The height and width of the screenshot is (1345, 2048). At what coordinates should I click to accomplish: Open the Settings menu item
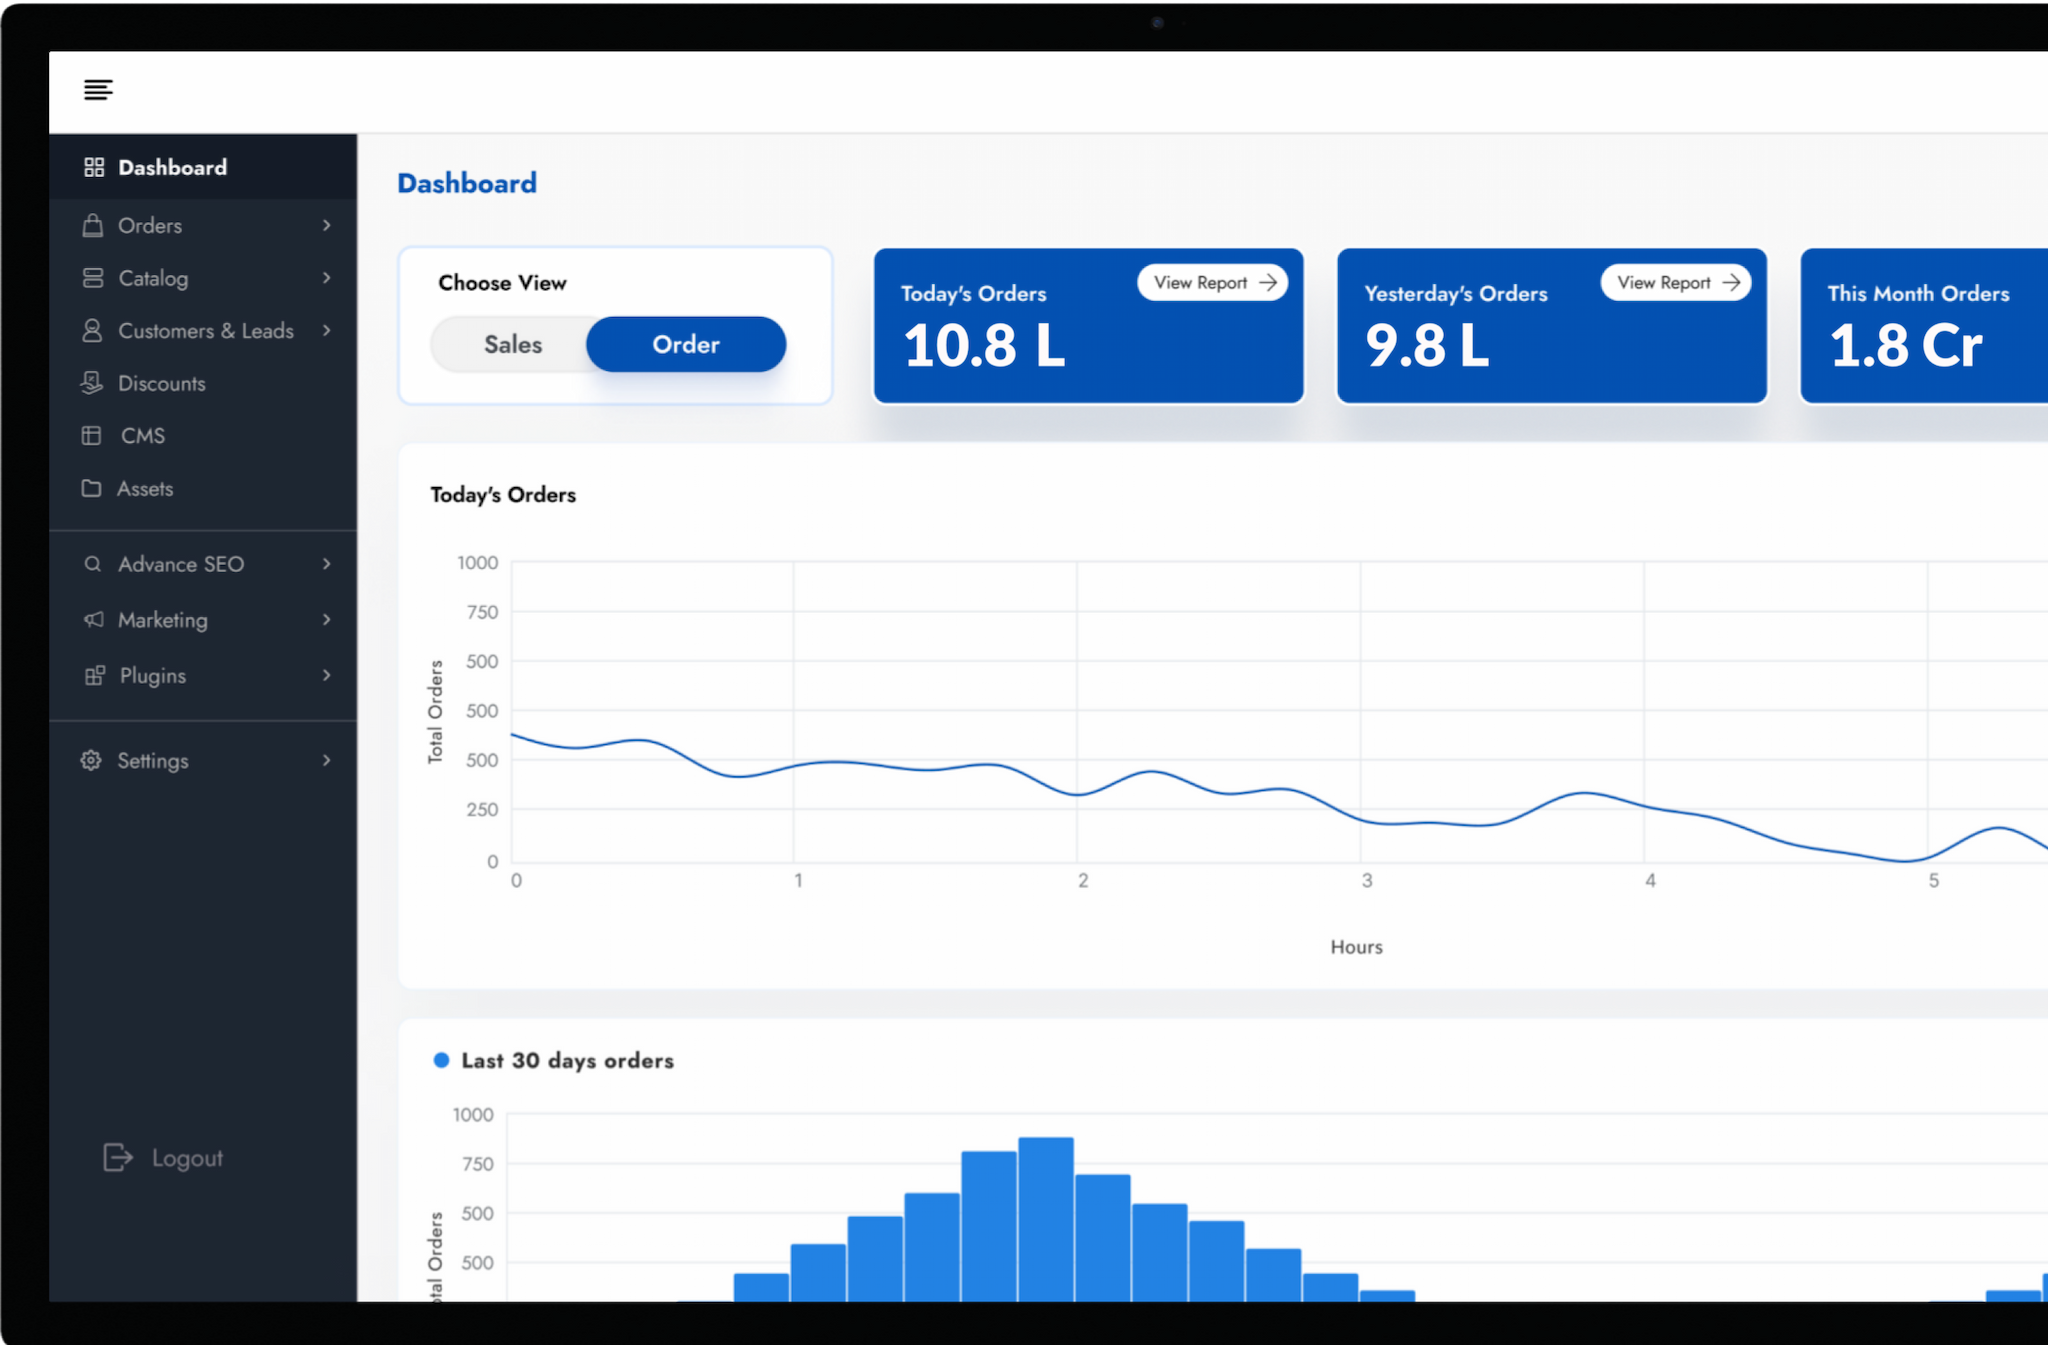pos(203,761)
